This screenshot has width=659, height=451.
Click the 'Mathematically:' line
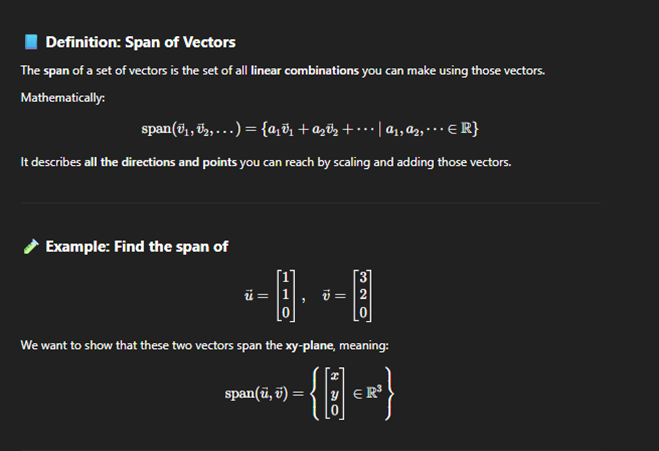pos(63,98)
